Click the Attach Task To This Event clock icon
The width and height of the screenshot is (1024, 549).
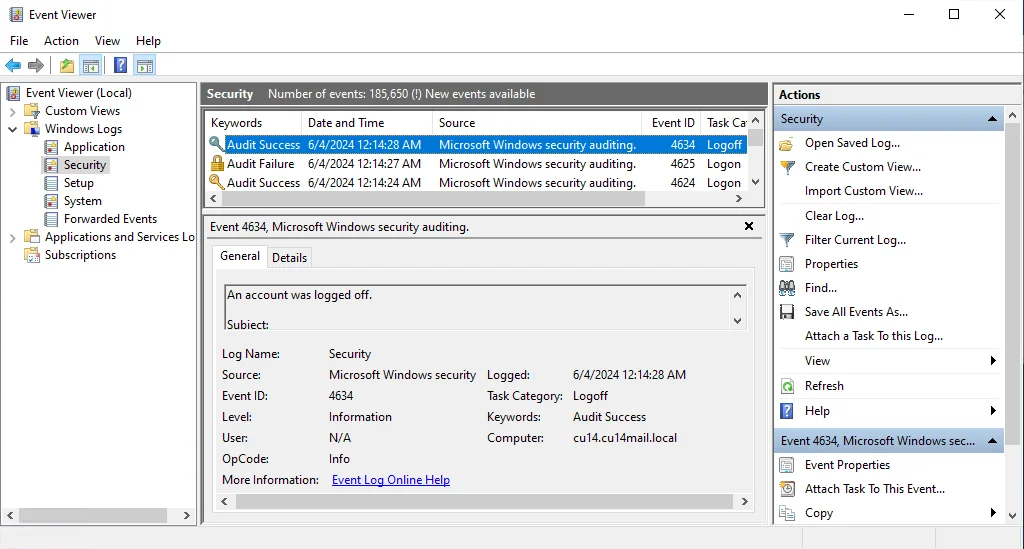point(788,489)
